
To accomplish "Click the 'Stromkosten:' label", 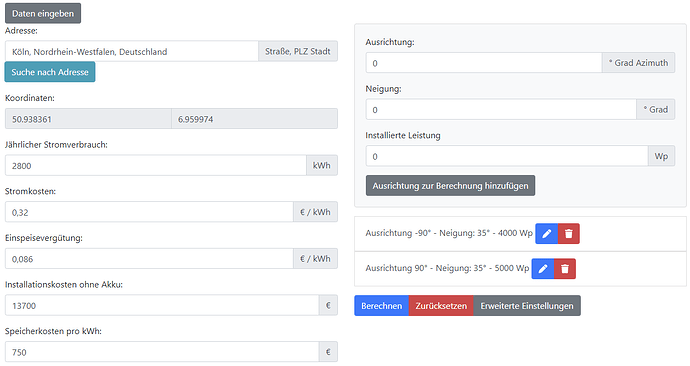I will 30,191.
